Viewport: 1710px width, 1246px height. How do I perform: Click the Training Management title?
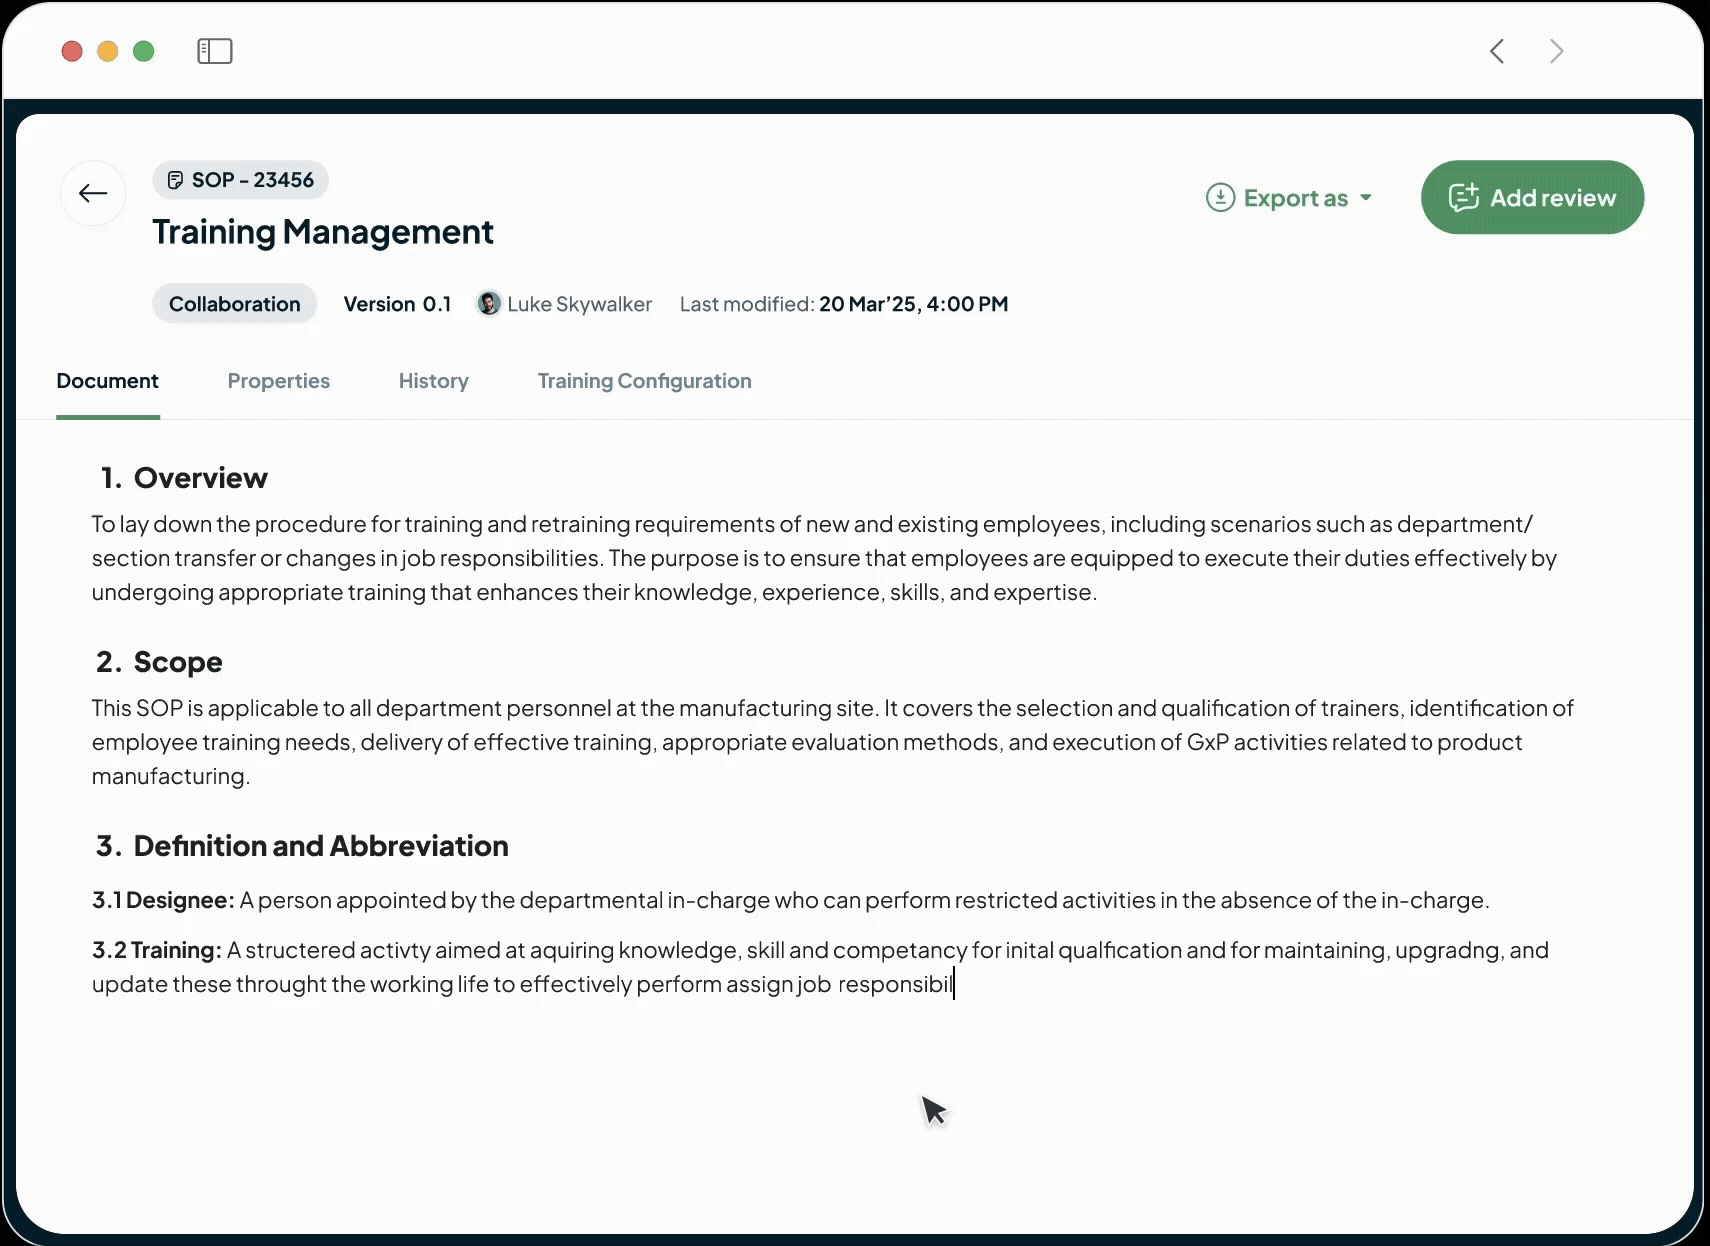click(x=322, y=231)
